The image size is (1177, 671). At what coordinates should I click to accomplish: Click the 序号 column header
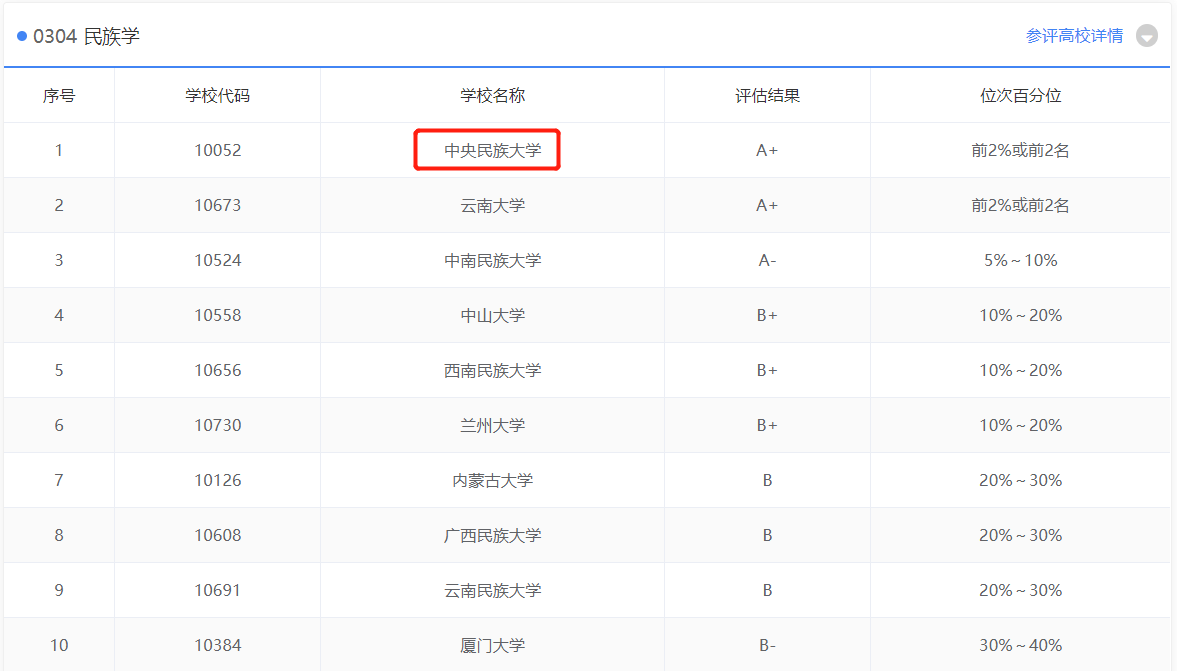pos(59,96)
